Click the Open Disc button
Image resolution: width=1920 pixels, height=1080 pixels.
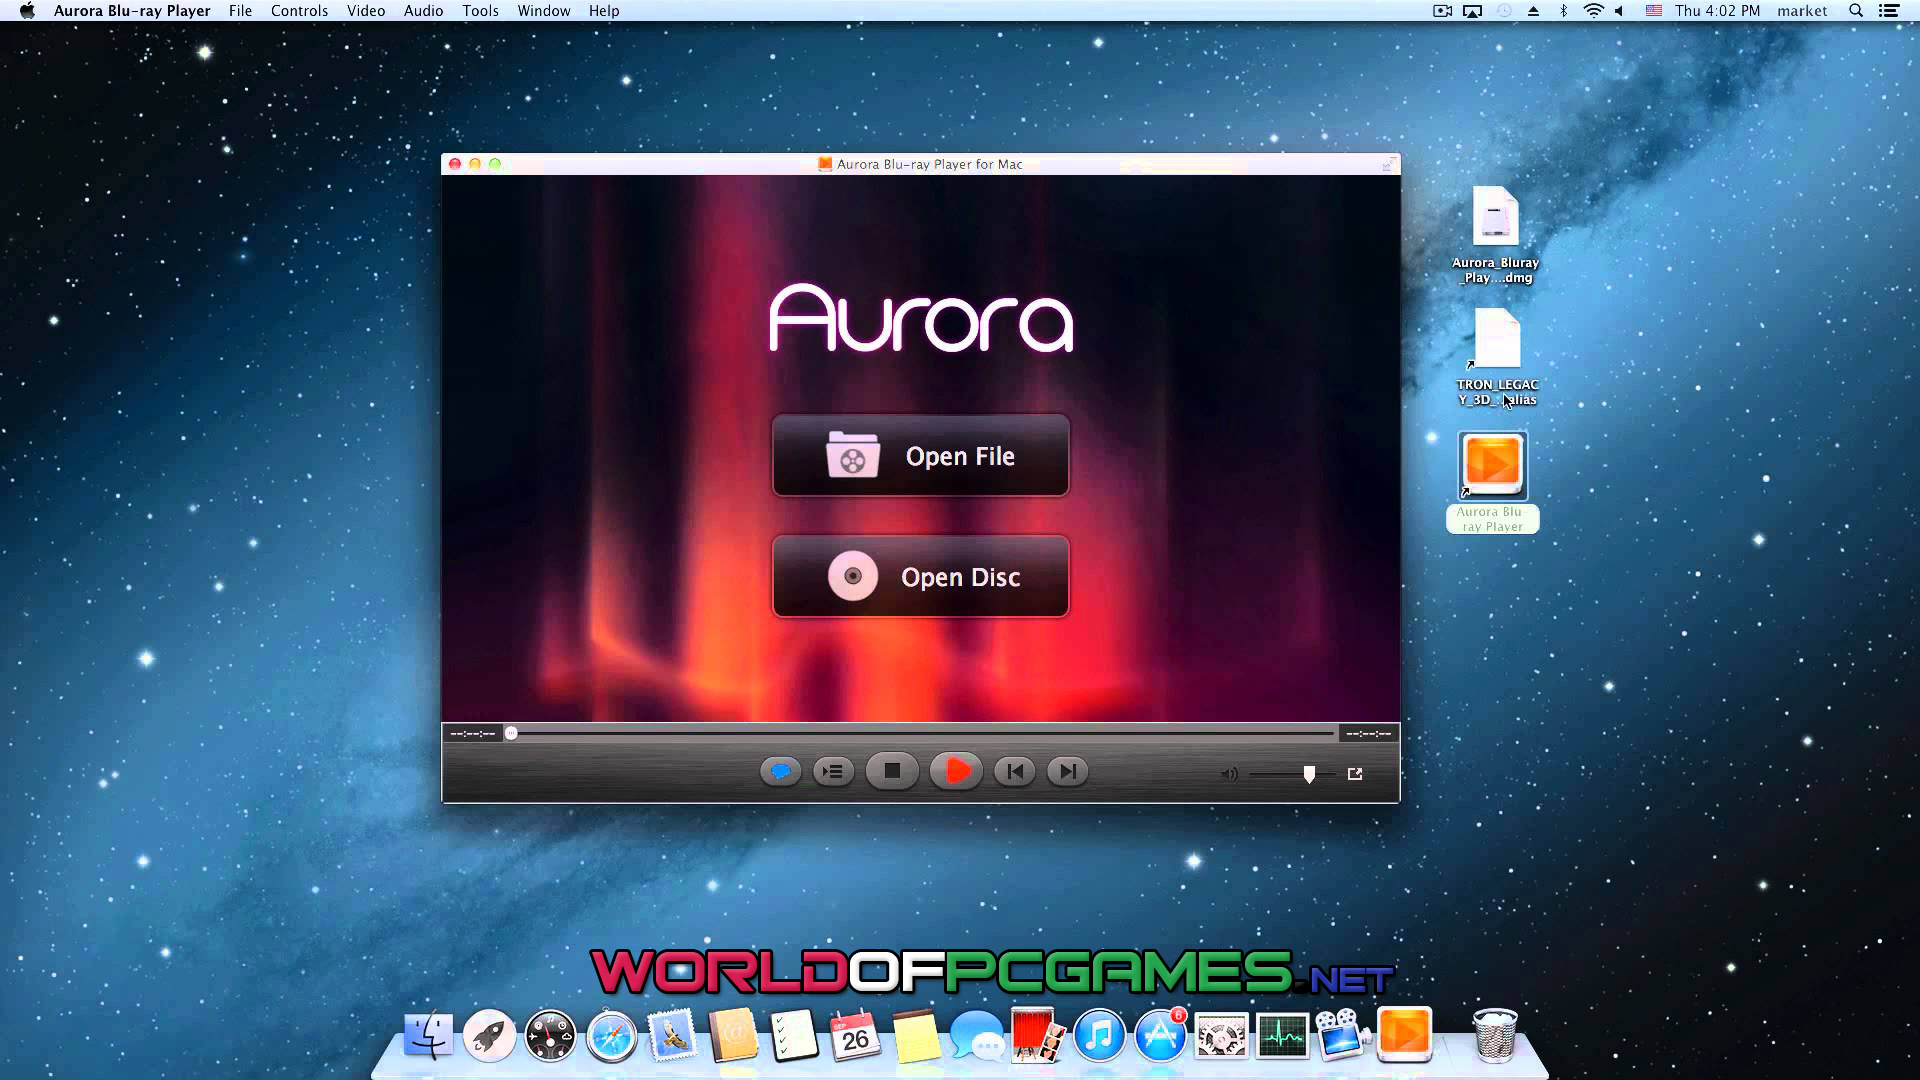click(920, 577)
